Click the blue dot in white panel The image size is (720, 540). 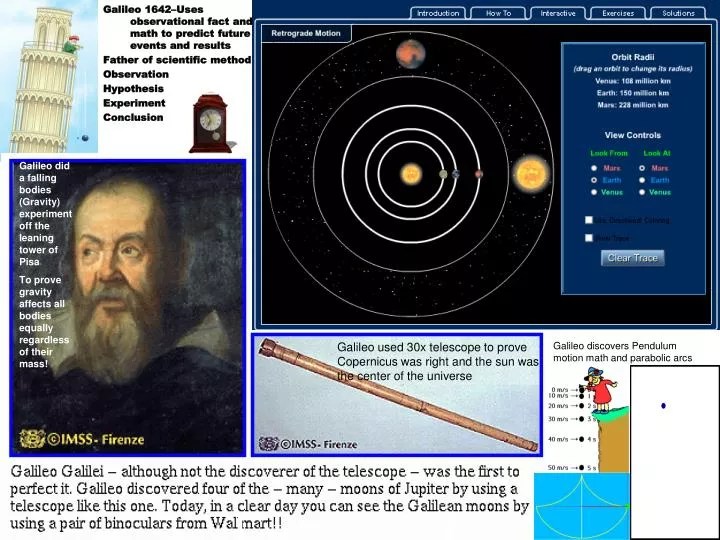(663, 406)
